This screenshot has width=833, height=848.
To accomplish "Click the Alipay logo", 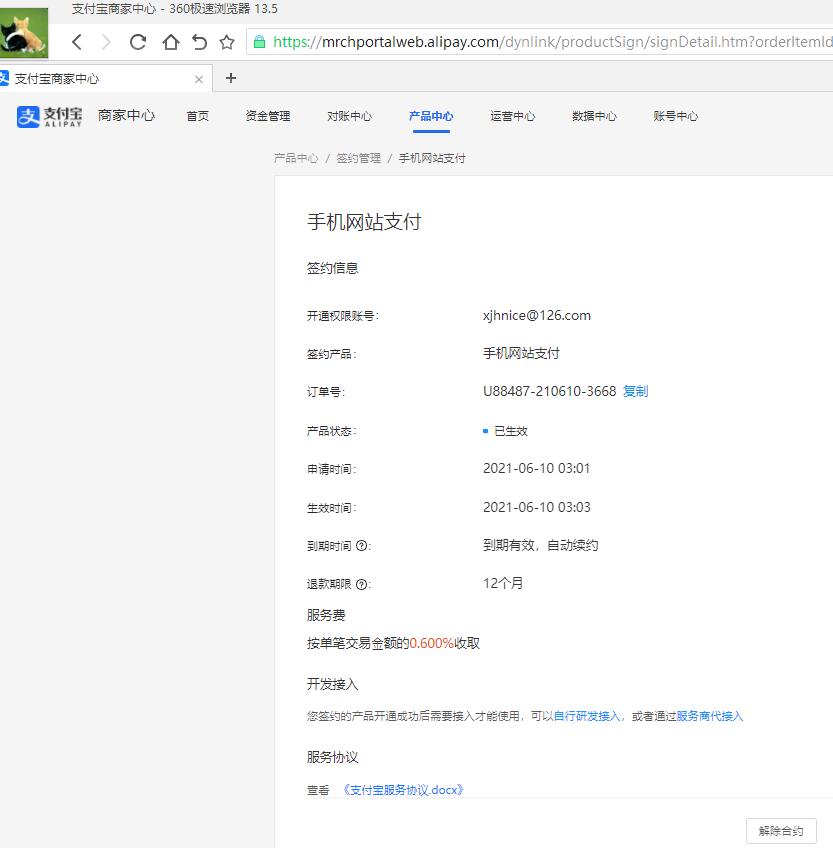I will 49,116.
